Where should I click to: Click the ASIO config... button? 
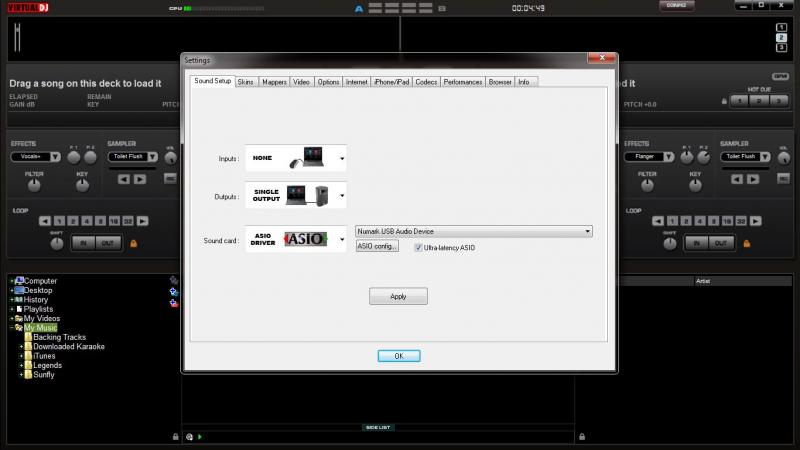pyautogui.click(x=376, y=246)
